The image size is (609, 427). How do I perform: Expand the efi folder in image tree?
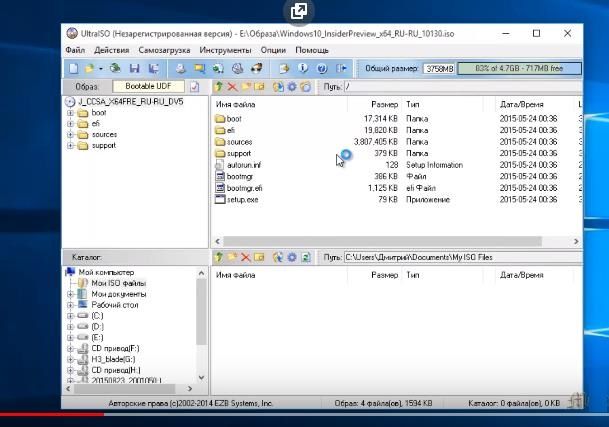coord(70,124)
